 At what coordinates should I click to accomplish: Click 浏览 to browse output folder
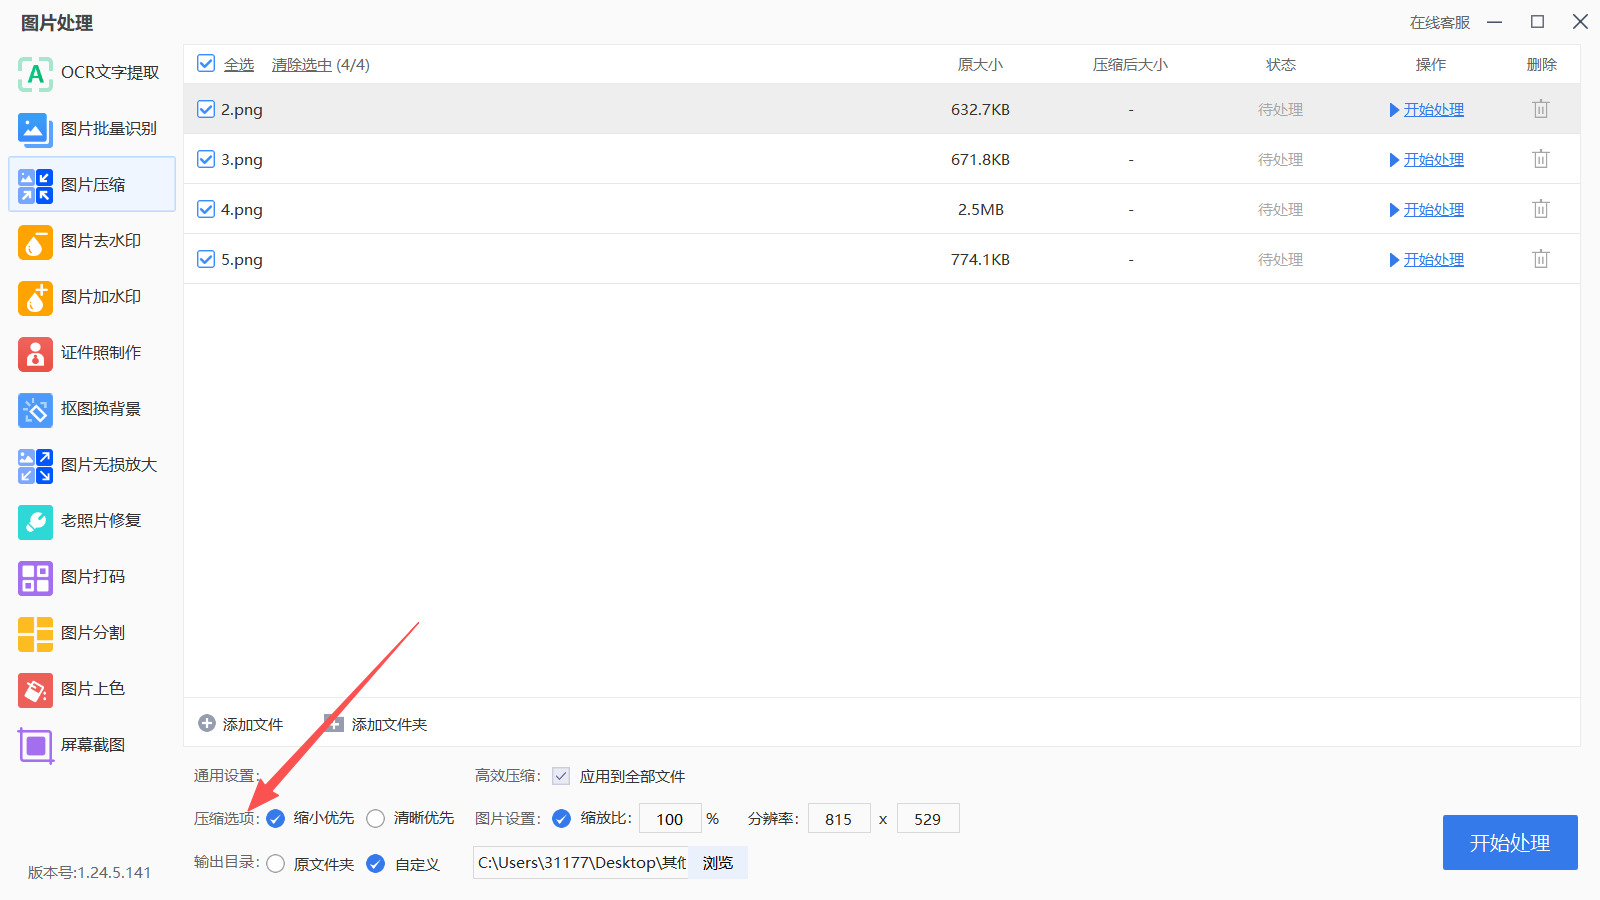(x=718, y=863)
